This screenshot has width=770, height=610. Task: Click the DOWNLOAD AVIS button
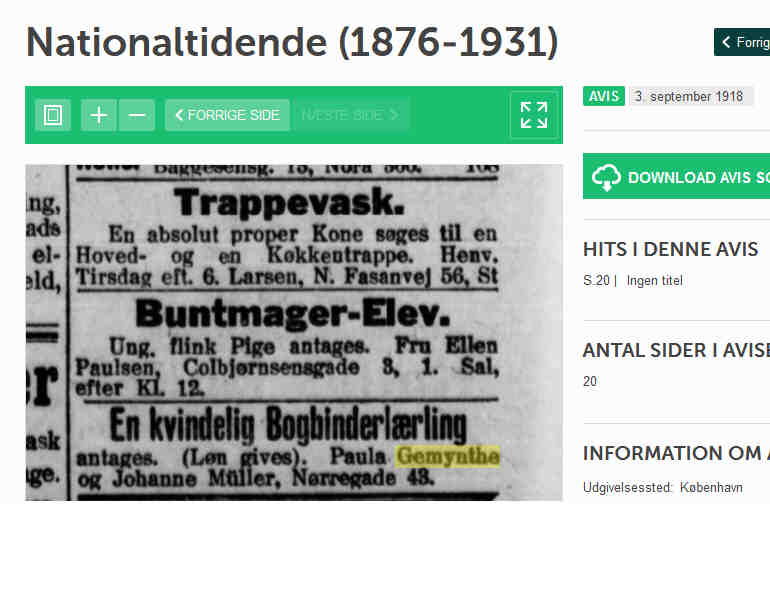678,176
